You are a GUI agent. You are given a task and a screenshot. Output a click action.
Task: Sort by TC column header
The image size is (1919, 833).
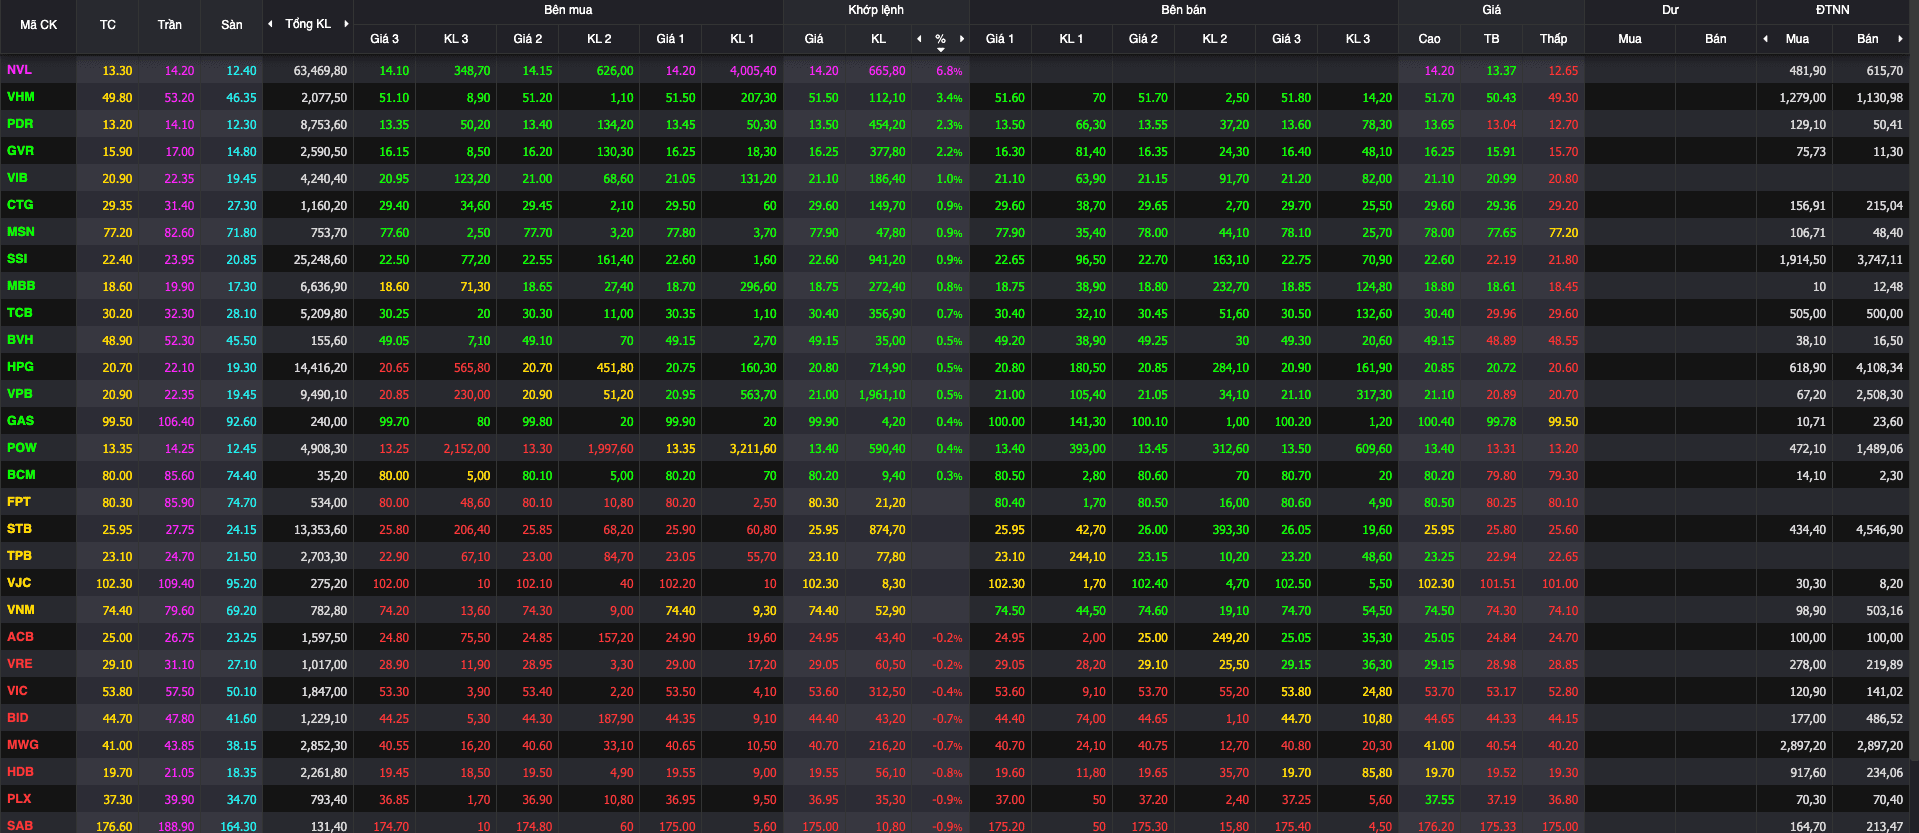108,25
